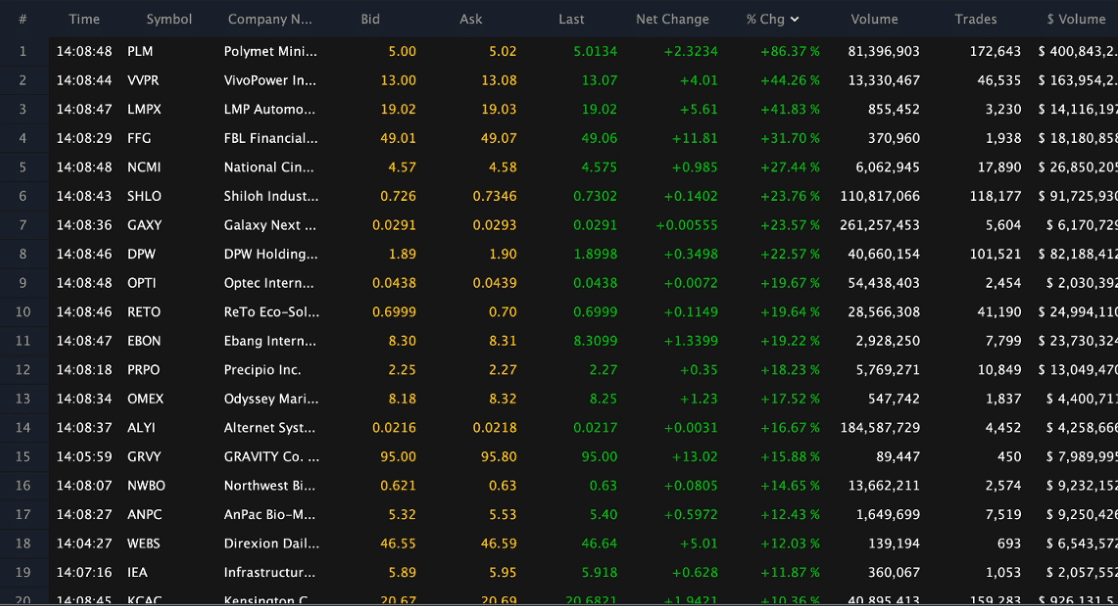Select the PRPO ticker symbol
The height and width of the screenshot is (606, 1118).
point(143,370)
